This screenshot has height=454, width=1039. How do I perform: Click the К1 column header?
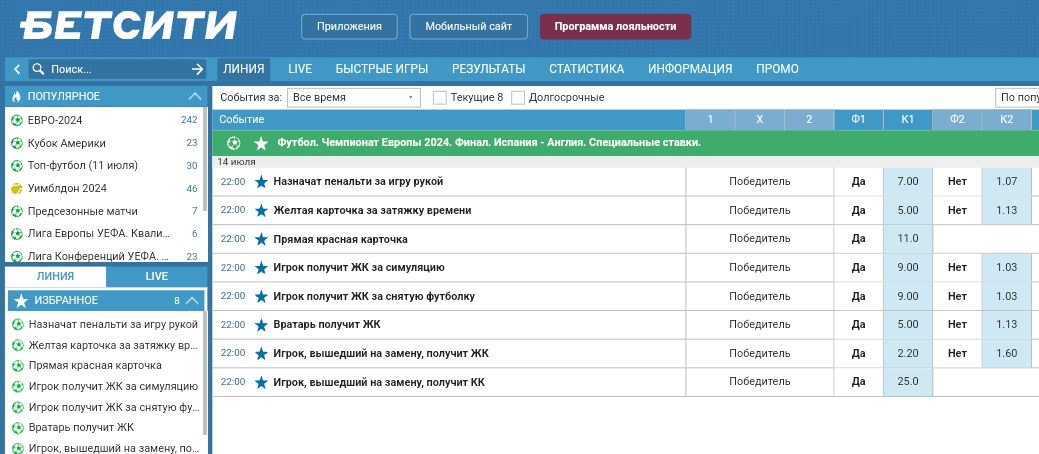[908, 120]
